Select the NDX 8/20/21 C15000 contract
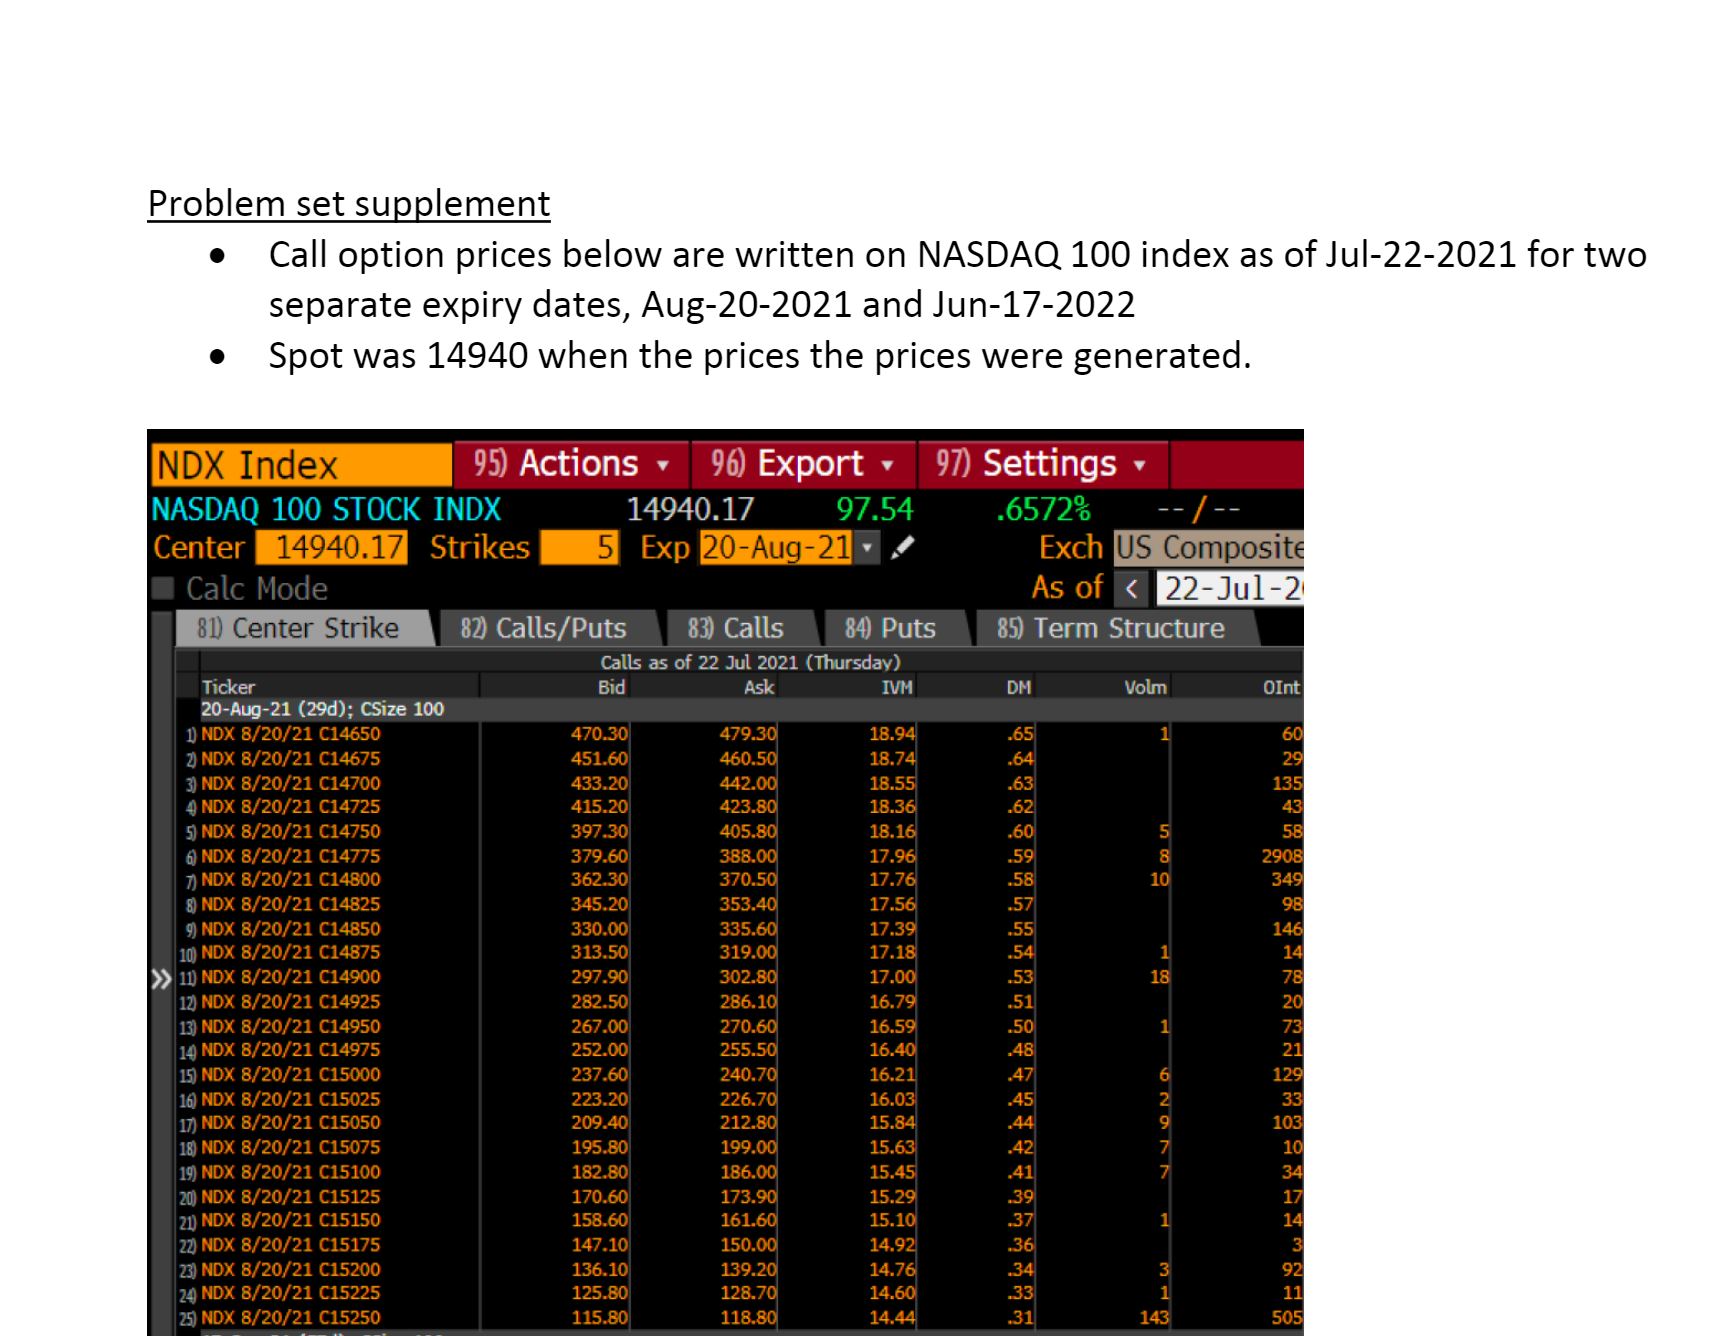The height and width of the screenshot is (1336, 1731). (290, 1074)
